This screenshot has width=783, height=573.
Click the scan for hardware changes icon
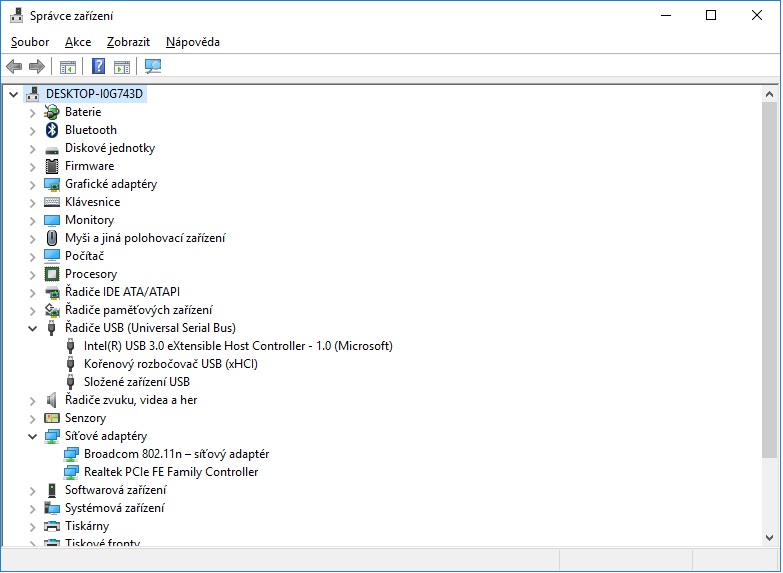(153, 66)
